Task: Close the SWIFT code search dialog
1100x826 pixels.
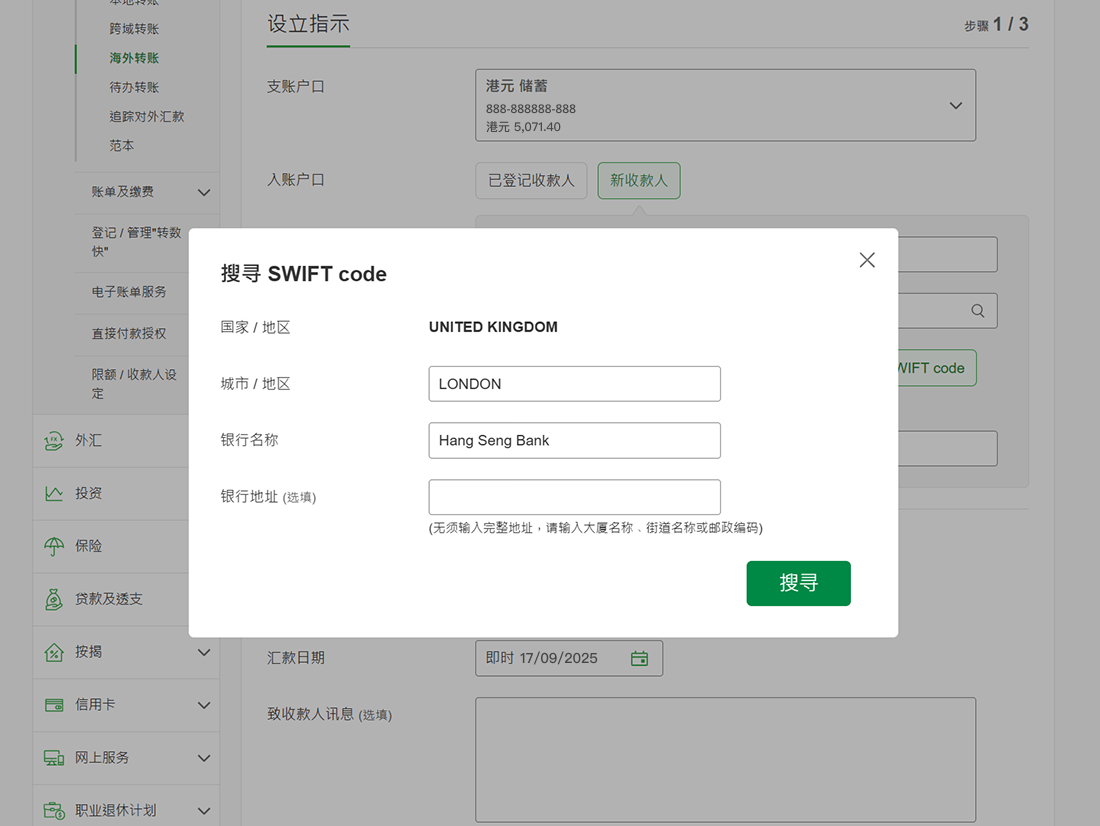Action: (x=867, y=260)
